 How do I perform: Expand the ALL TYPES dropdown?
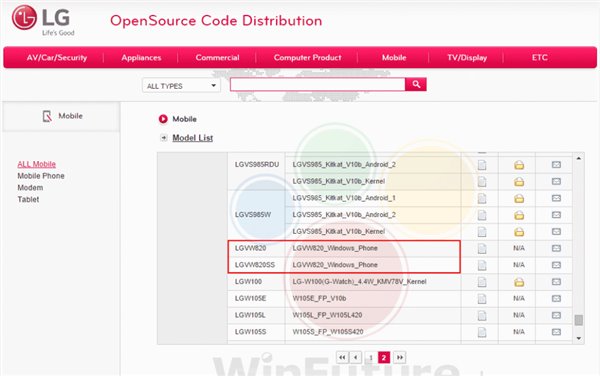[x=181, y=86]
